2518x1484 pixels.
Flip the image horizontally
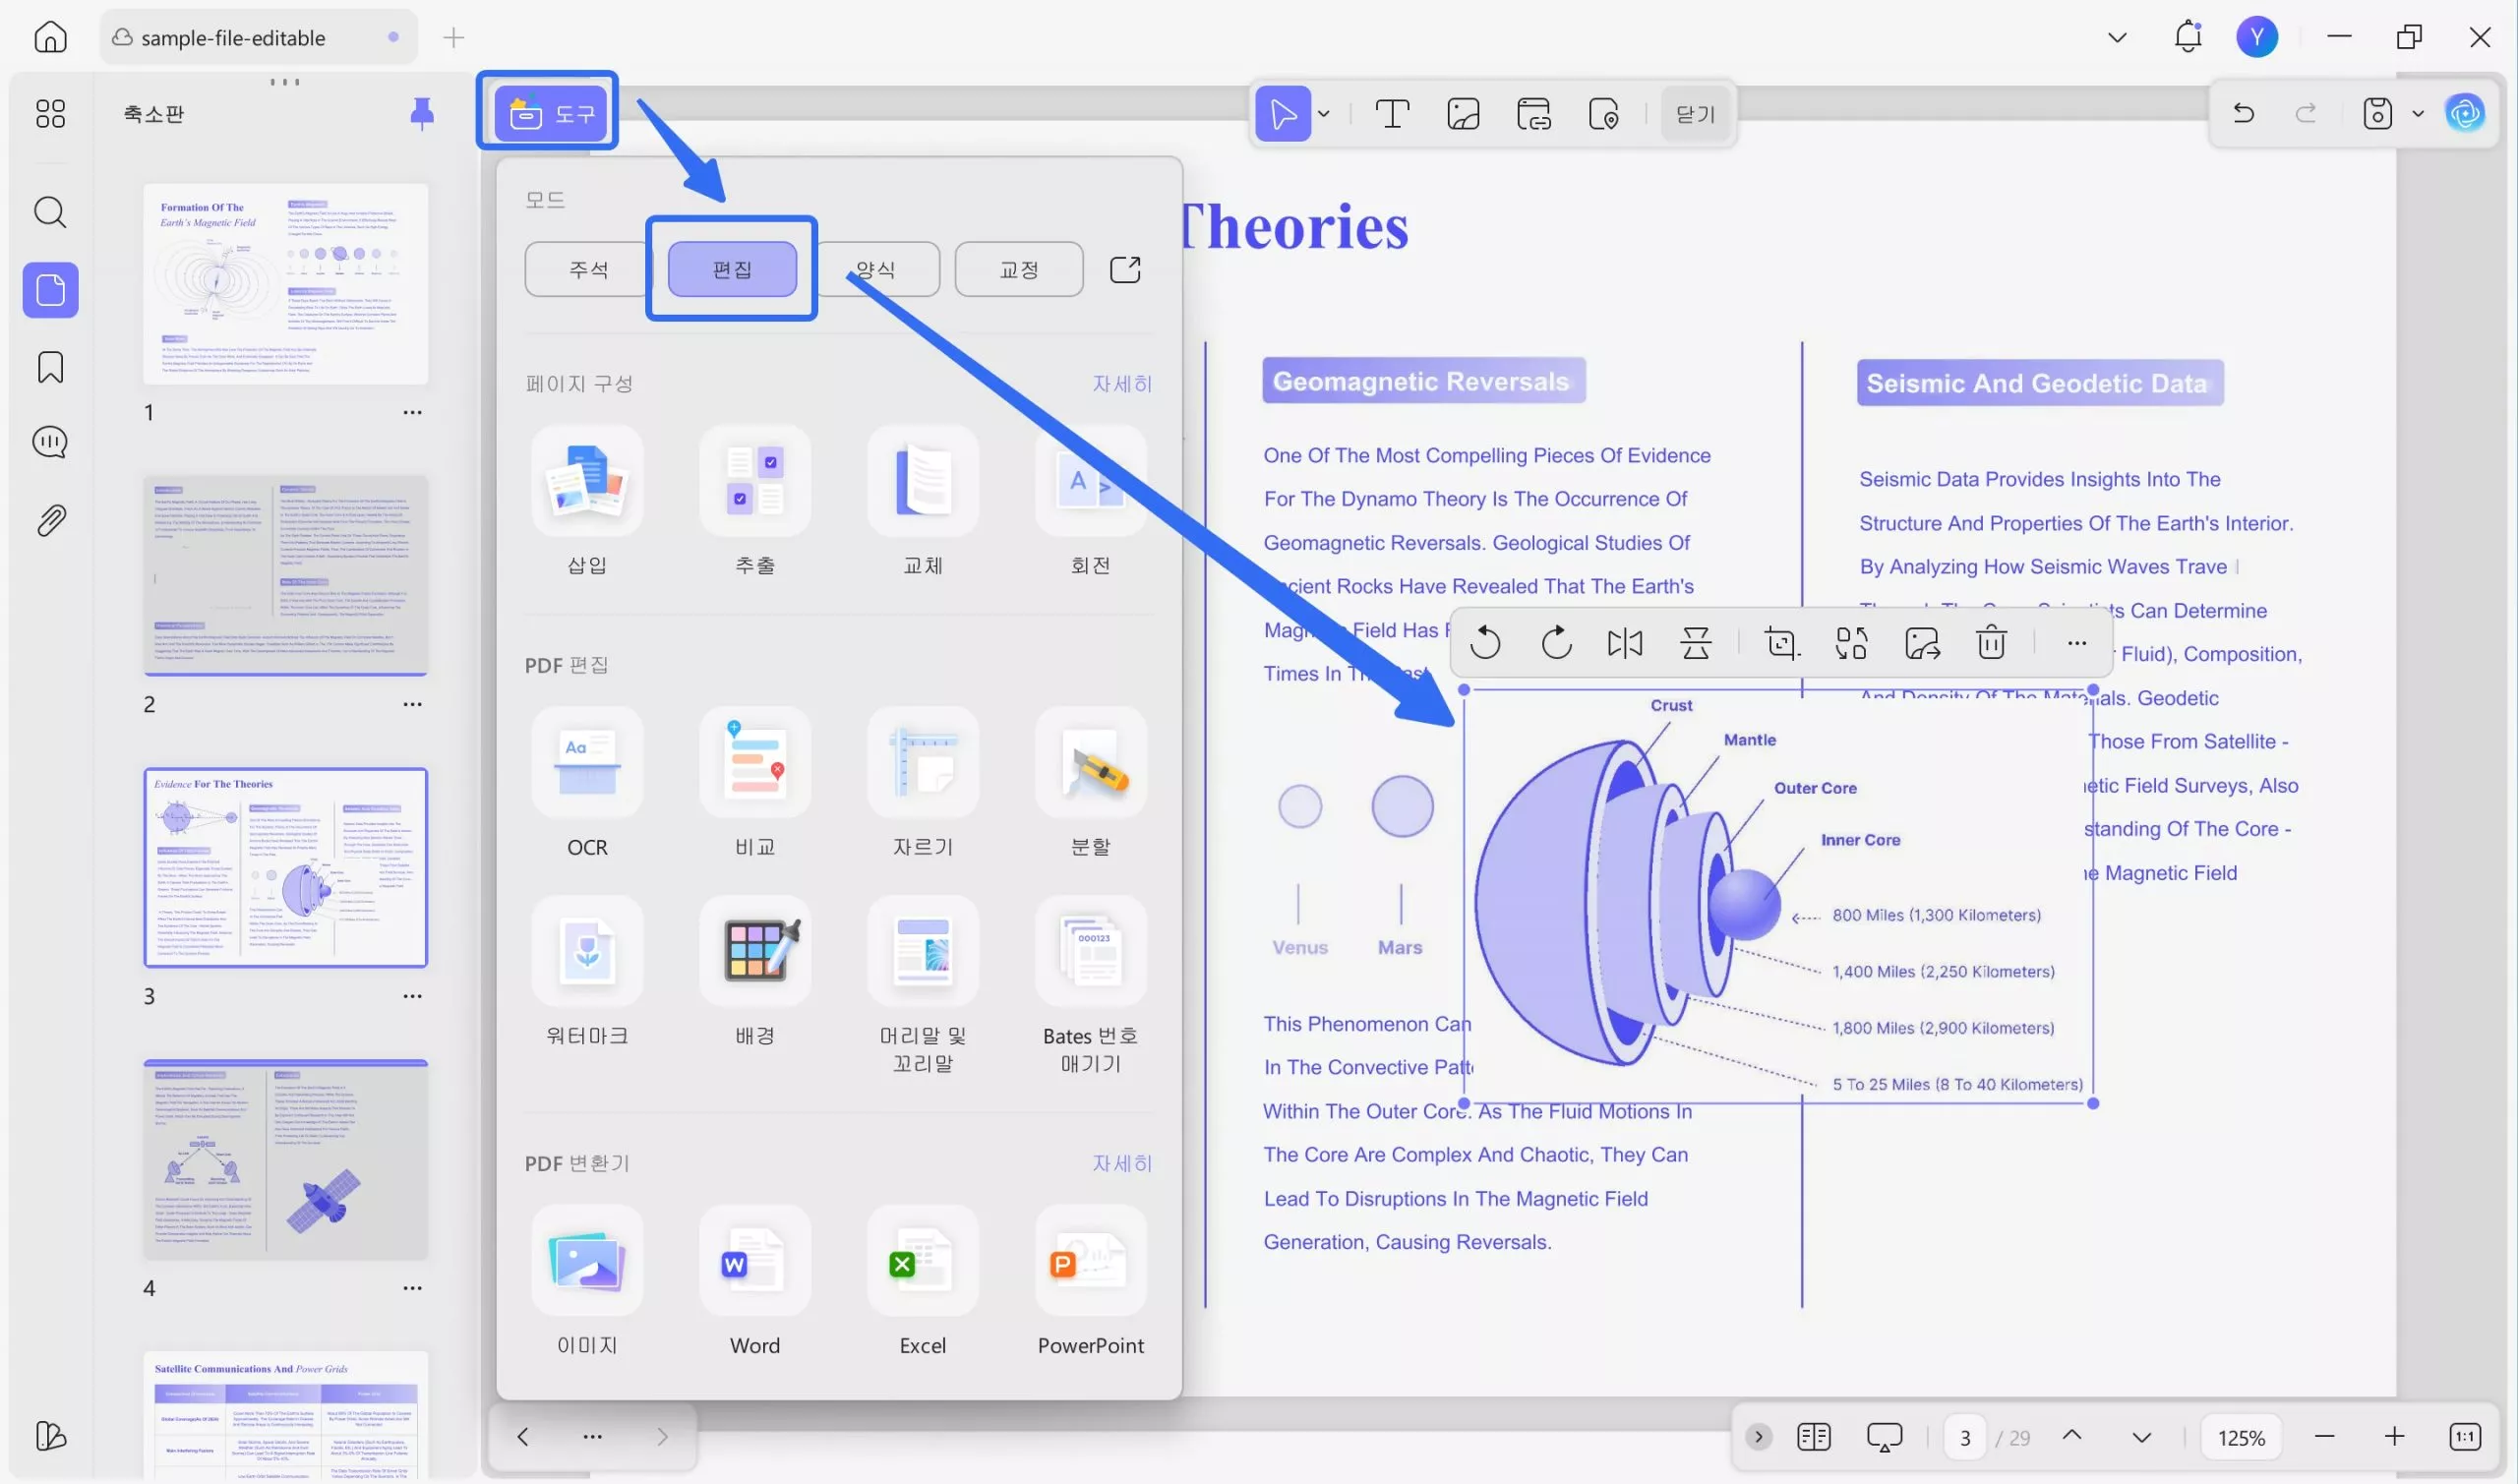click(1624, 643)
